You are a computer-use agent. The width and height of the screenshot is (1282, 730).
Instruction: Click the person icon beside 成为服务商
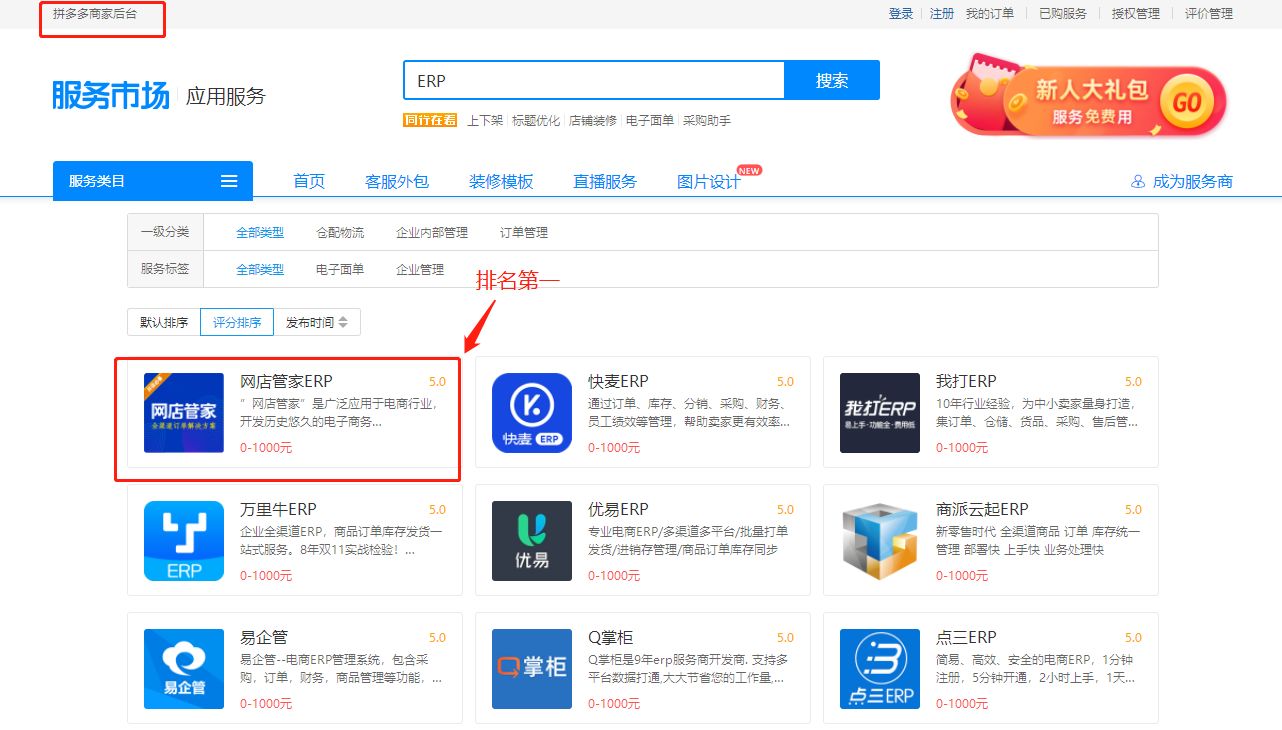(1138, 181)
